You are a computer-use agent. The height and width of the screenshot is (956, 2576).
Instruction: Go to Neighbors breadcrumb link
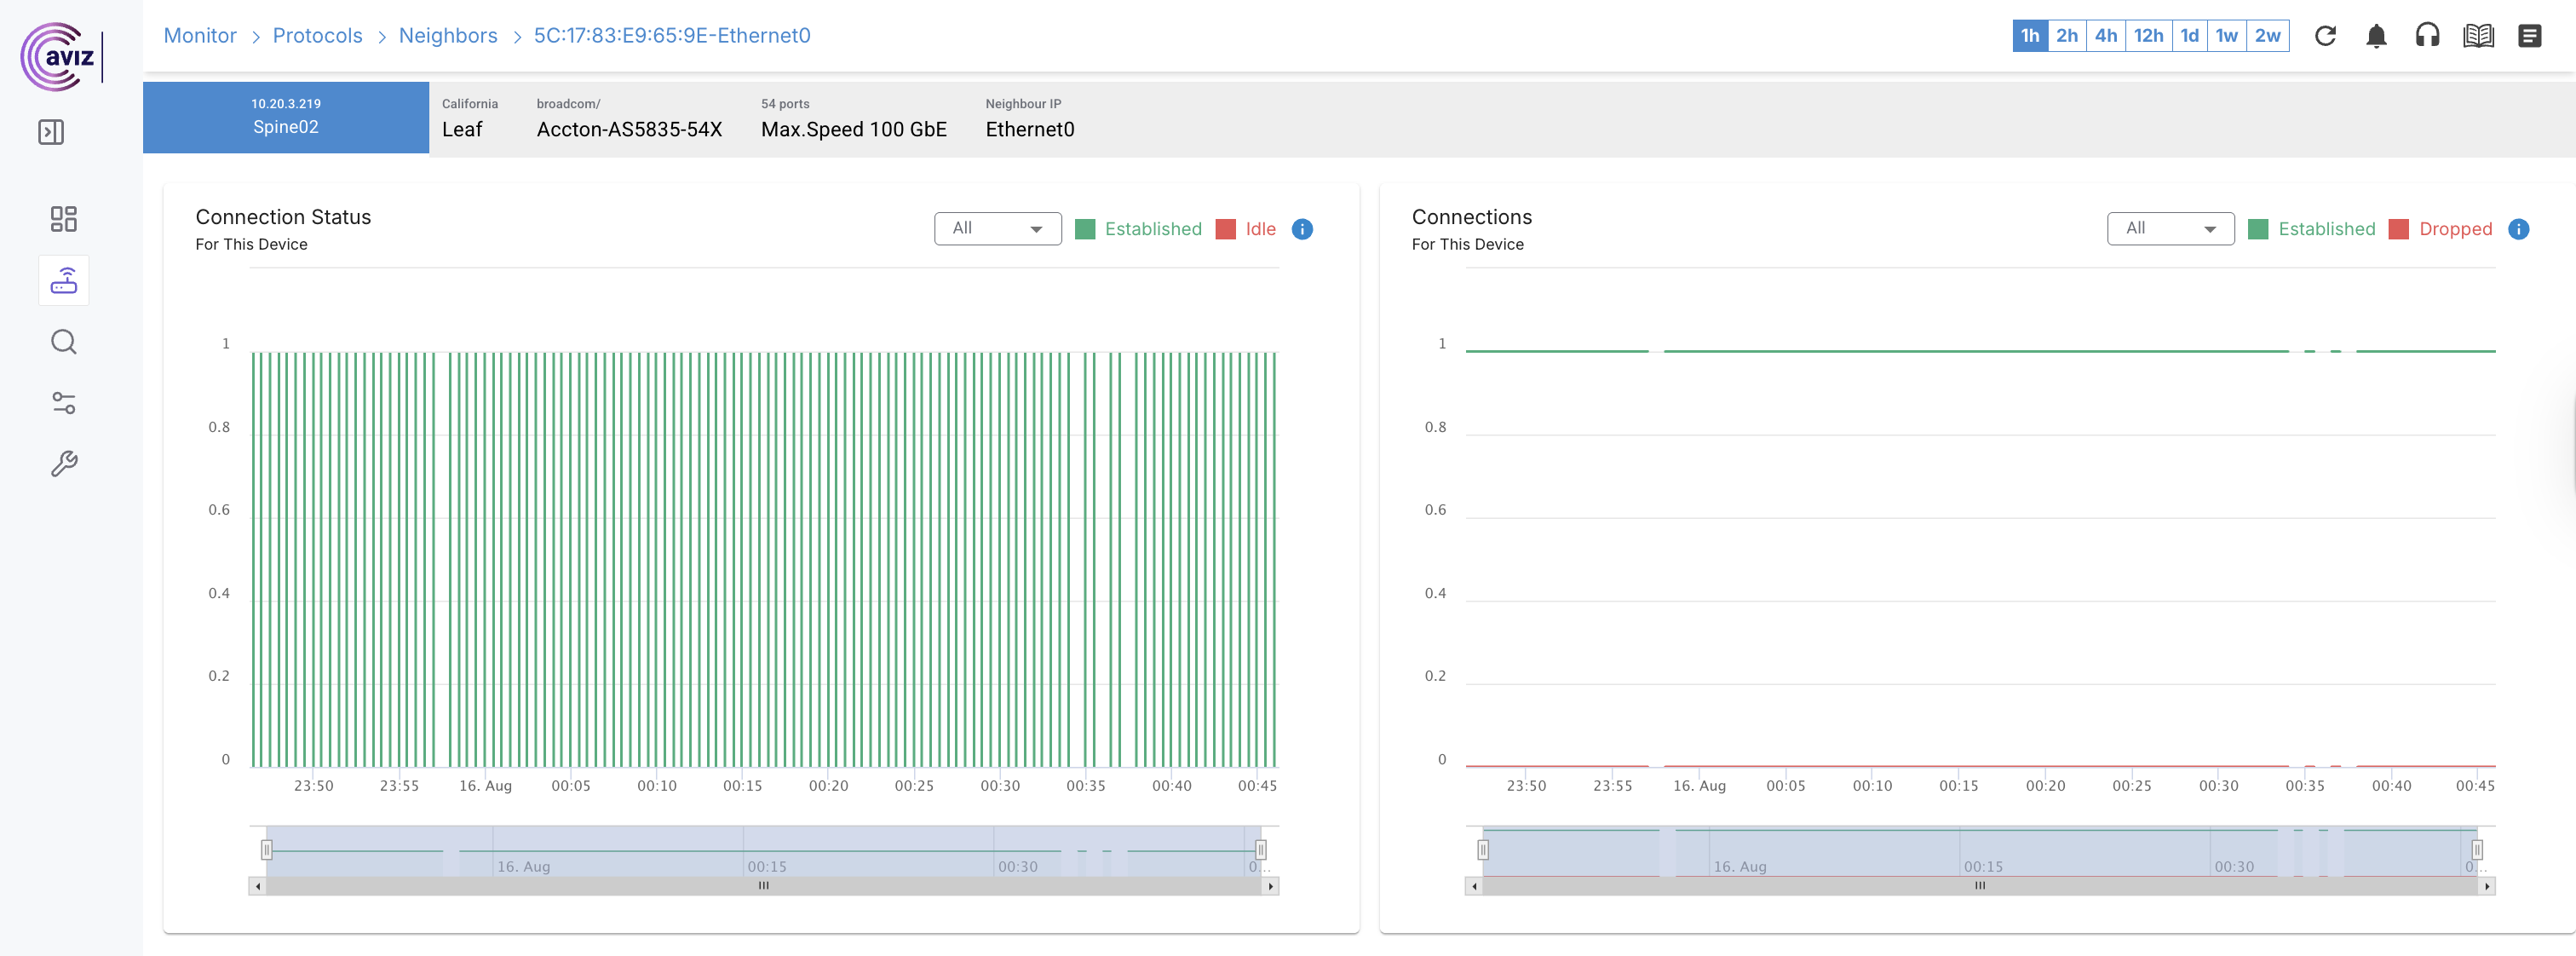[448, 36]
